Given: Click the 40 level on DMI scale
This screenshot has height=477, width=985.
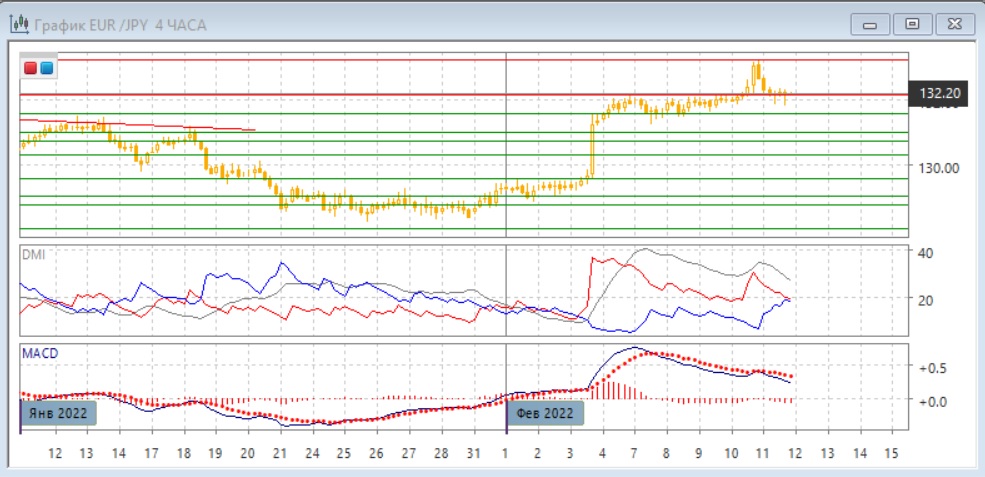Looking at the screenshot, I should tap(926, 252).
